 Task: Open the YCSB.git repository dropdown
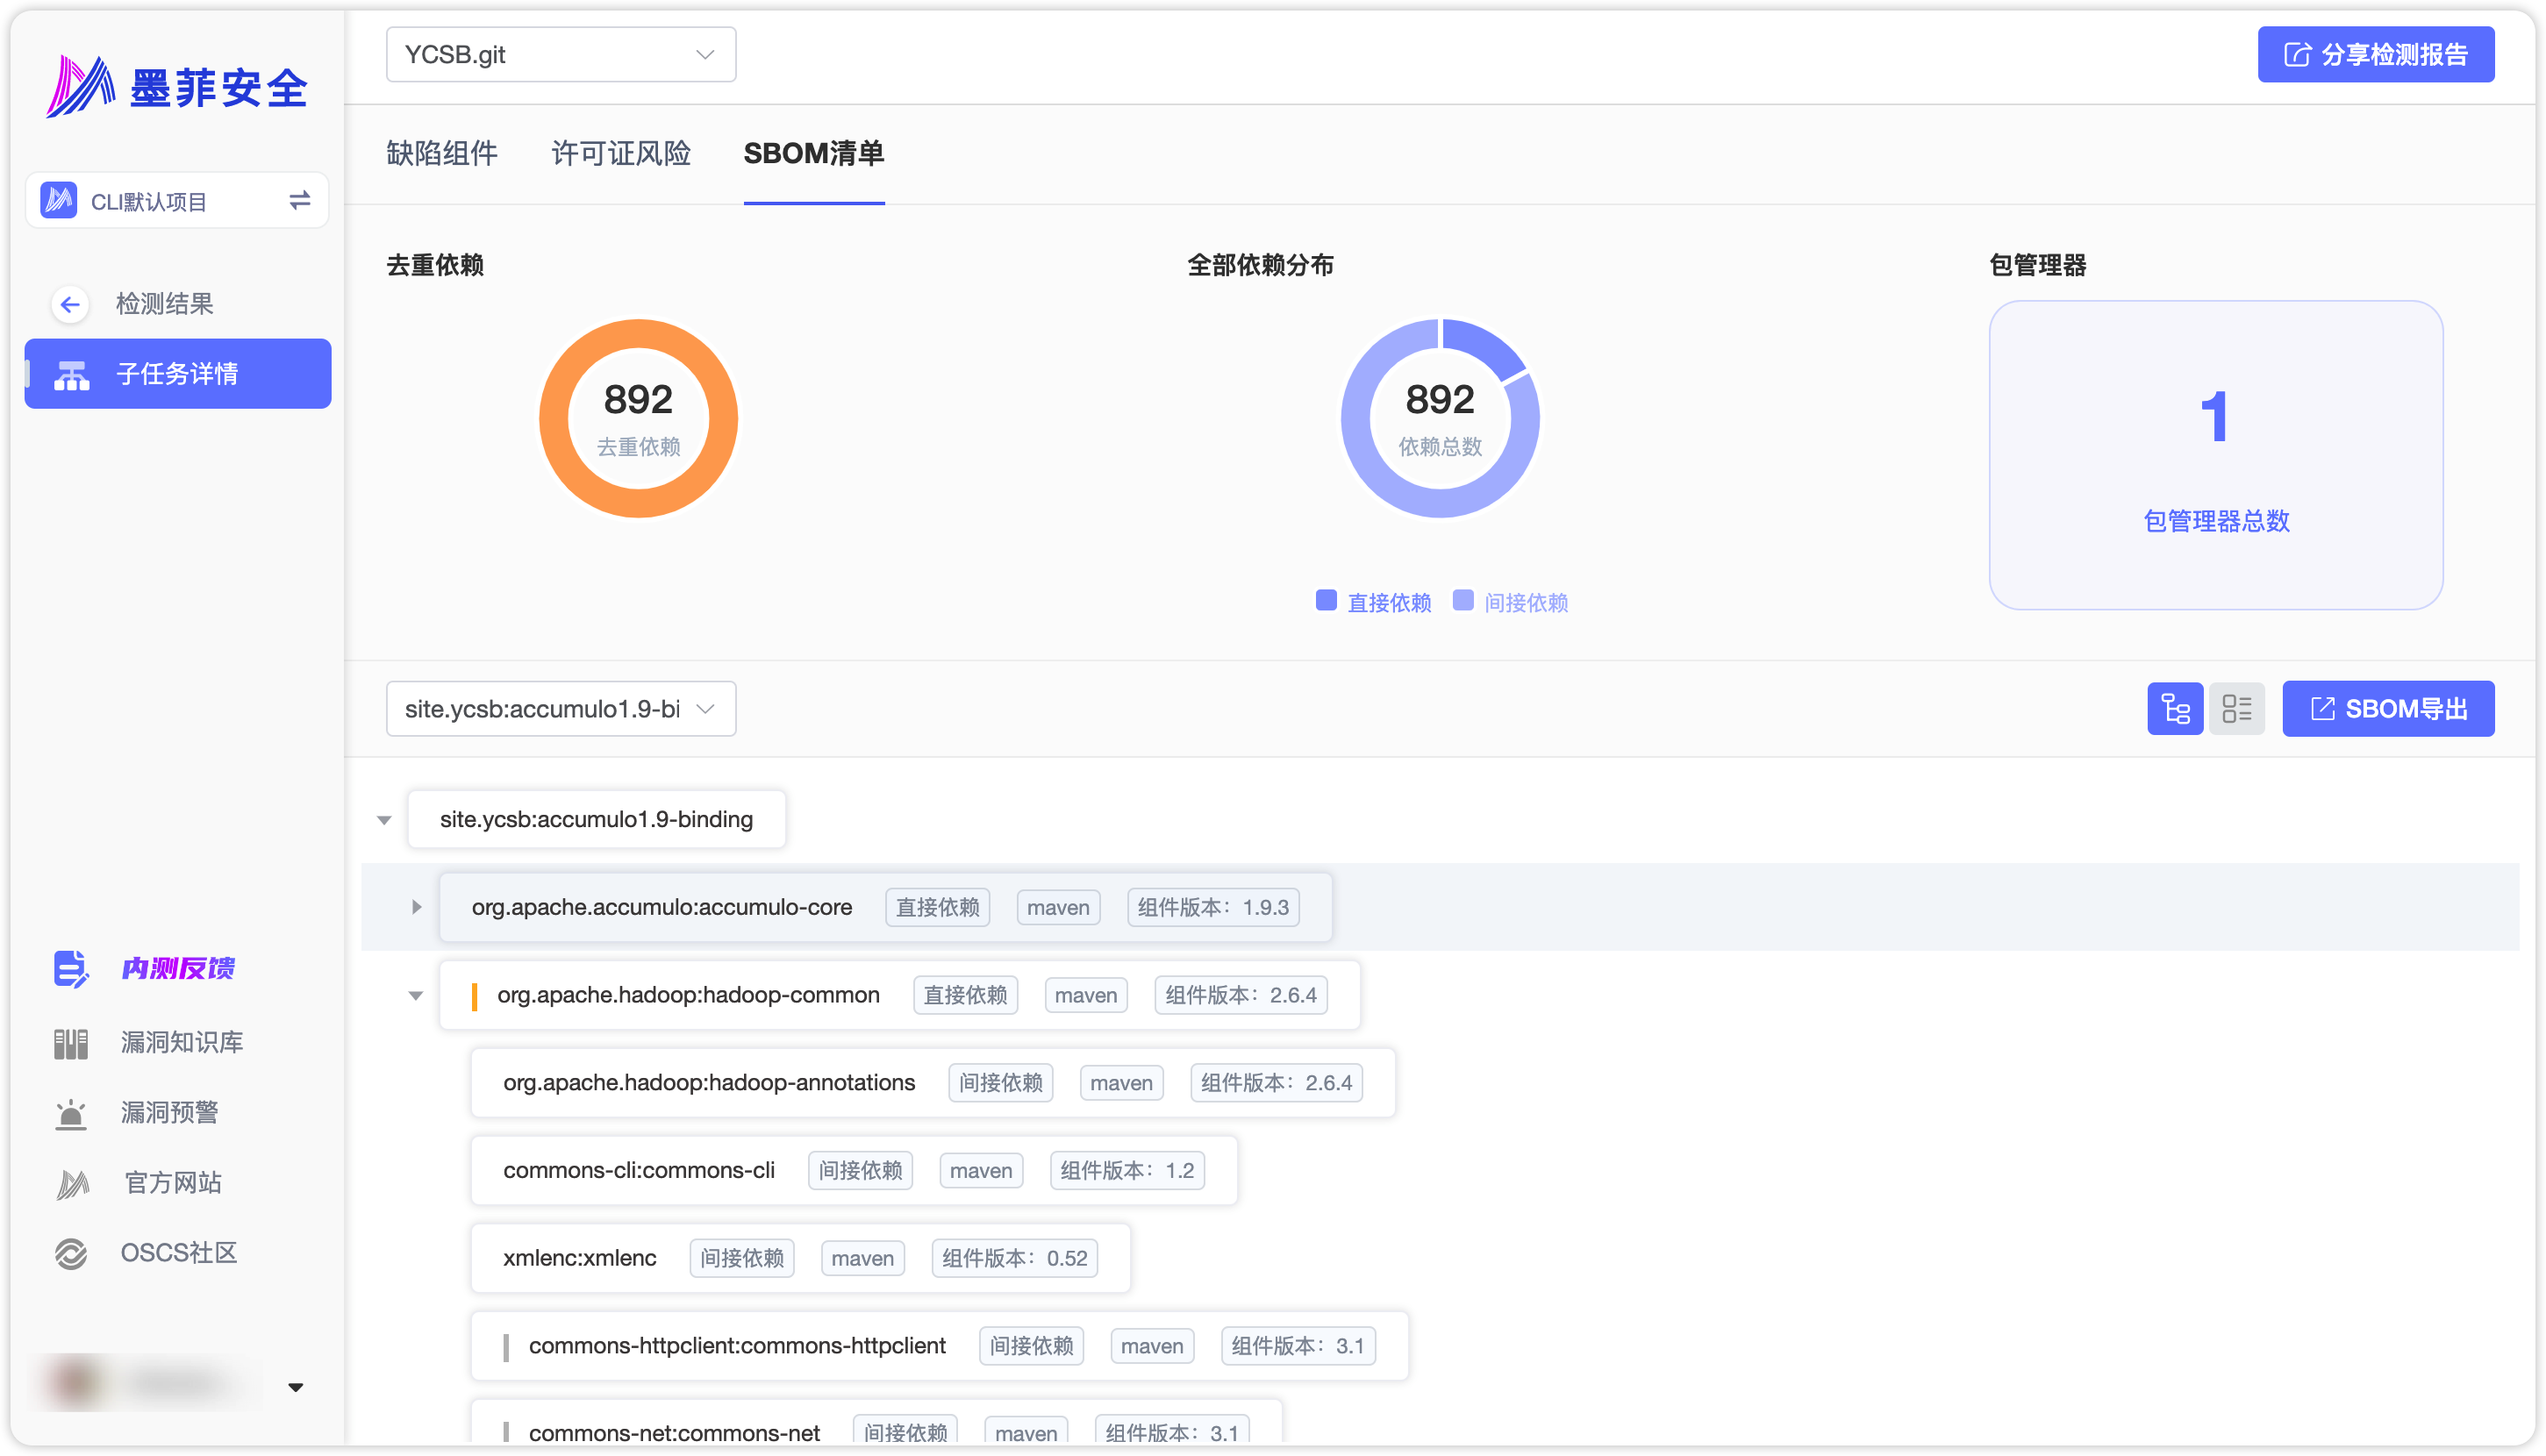560,55
